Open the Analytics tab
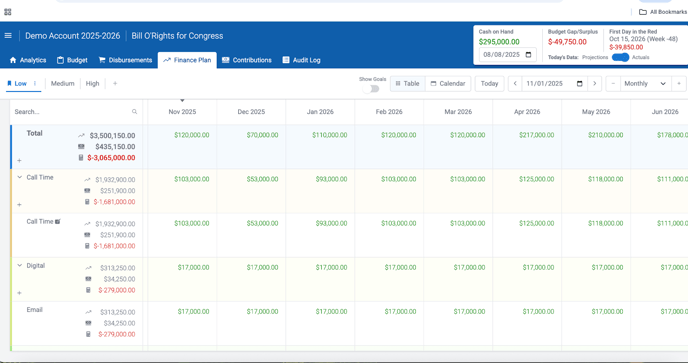 click(x=28, y=60)
